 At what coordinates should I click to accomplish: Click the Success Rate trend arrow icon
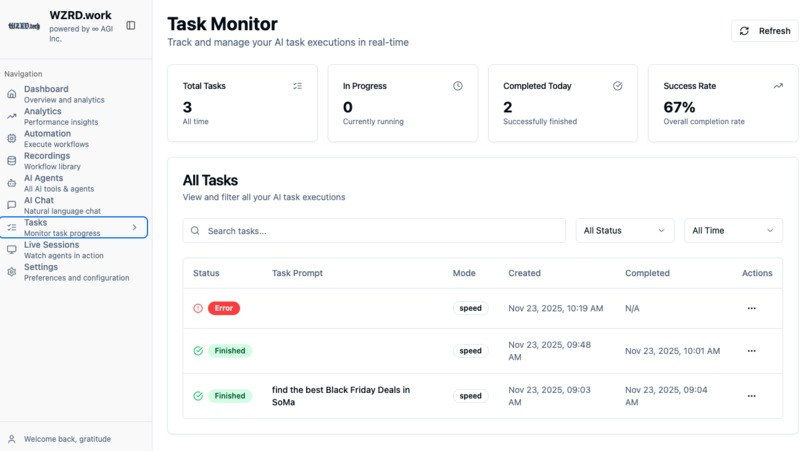point(778,86)
